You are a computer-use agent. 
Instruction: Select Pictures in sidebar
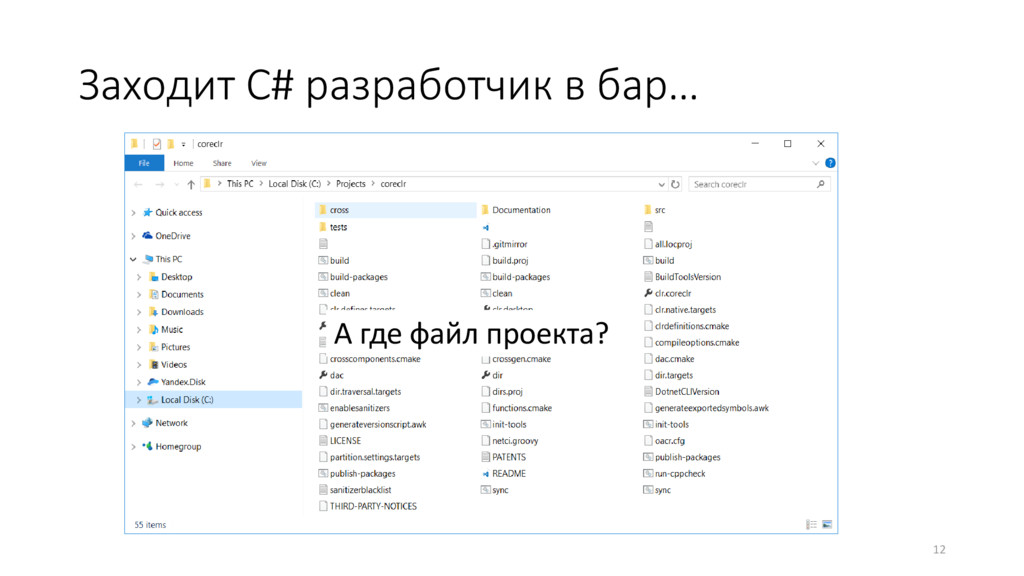(x=175, y=347)
